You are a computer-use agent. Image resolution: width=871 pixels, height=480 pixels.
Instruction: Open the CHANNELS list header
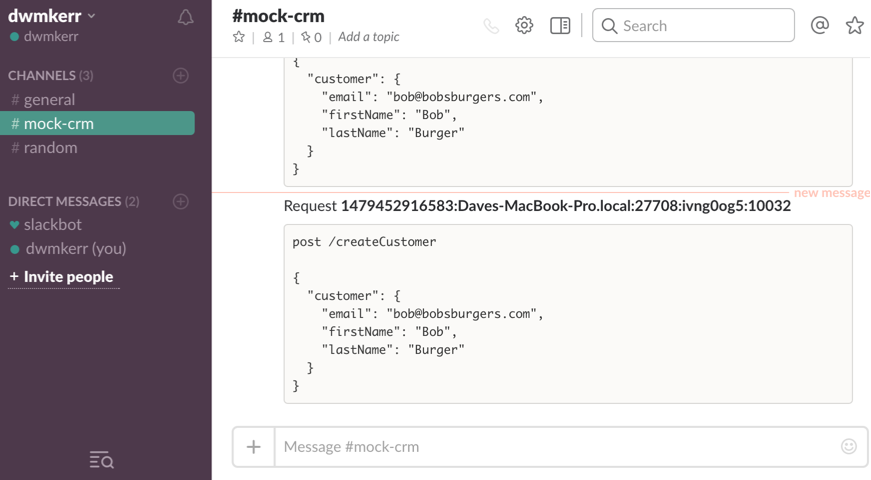(51, 76)
